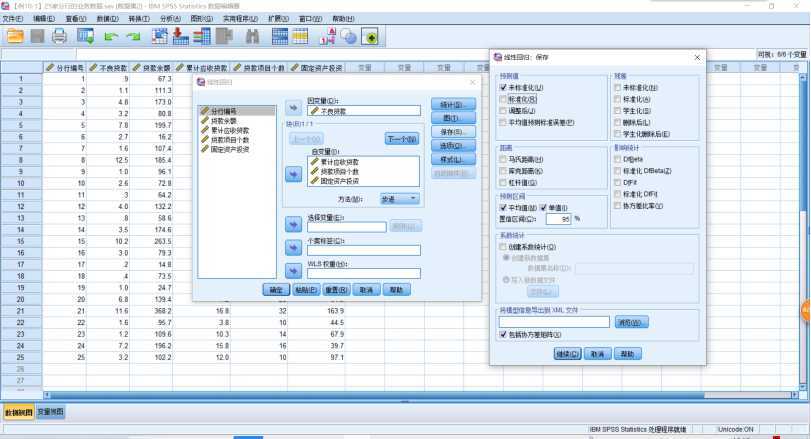Click arrow button next to 个案标签 field
Viewport: 811px width, 439px height.
pos(293,248)
